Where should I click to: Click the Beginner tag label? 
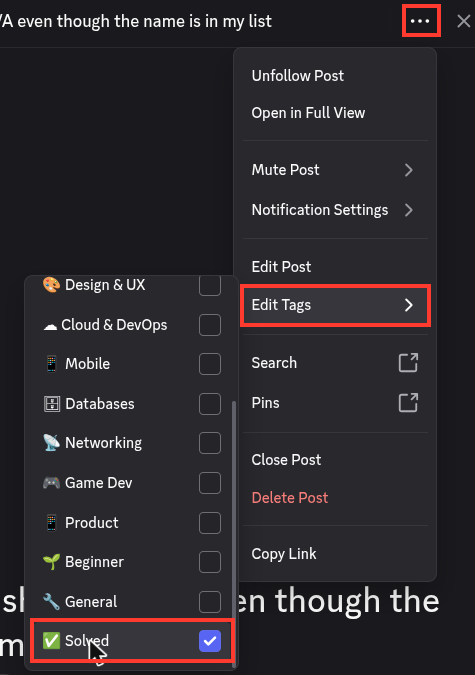pyautogui.click(x=94, y=562)
